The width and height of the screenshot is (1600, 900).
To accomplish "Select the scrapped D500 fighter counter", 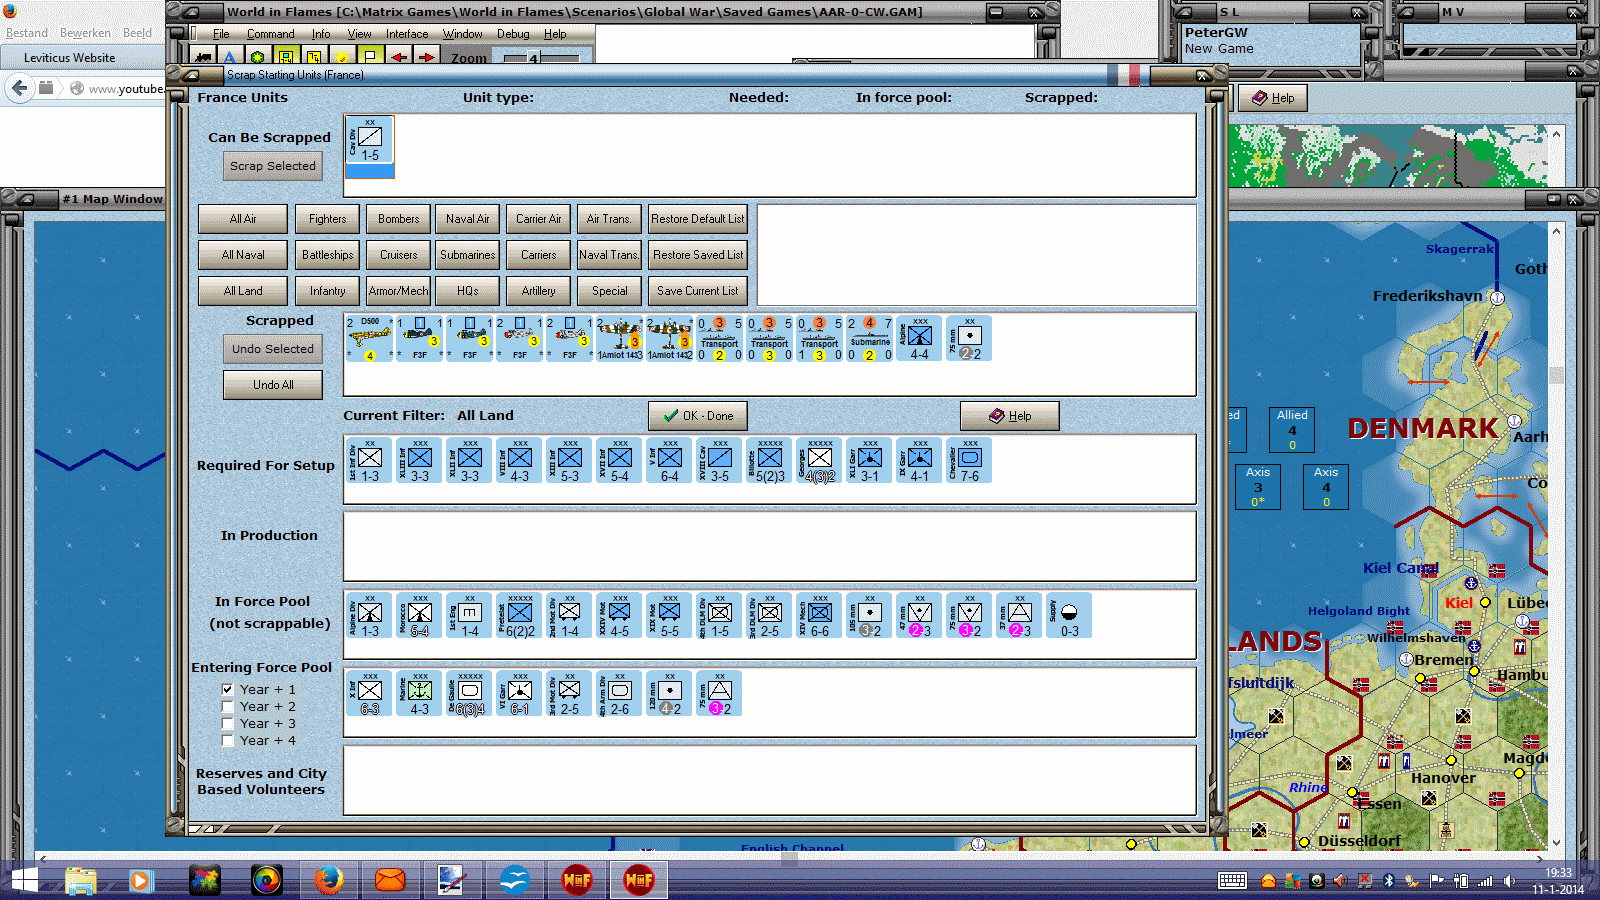I will 370,339.
